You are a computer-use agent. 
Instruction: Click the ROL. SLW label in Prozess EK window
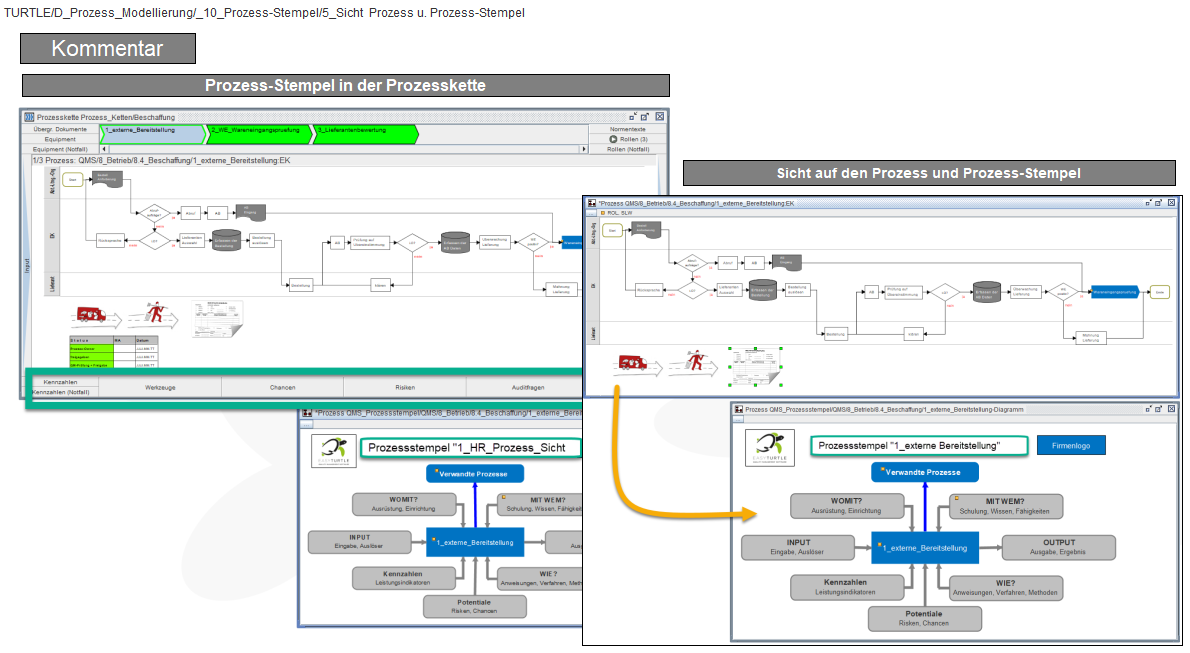616,213
